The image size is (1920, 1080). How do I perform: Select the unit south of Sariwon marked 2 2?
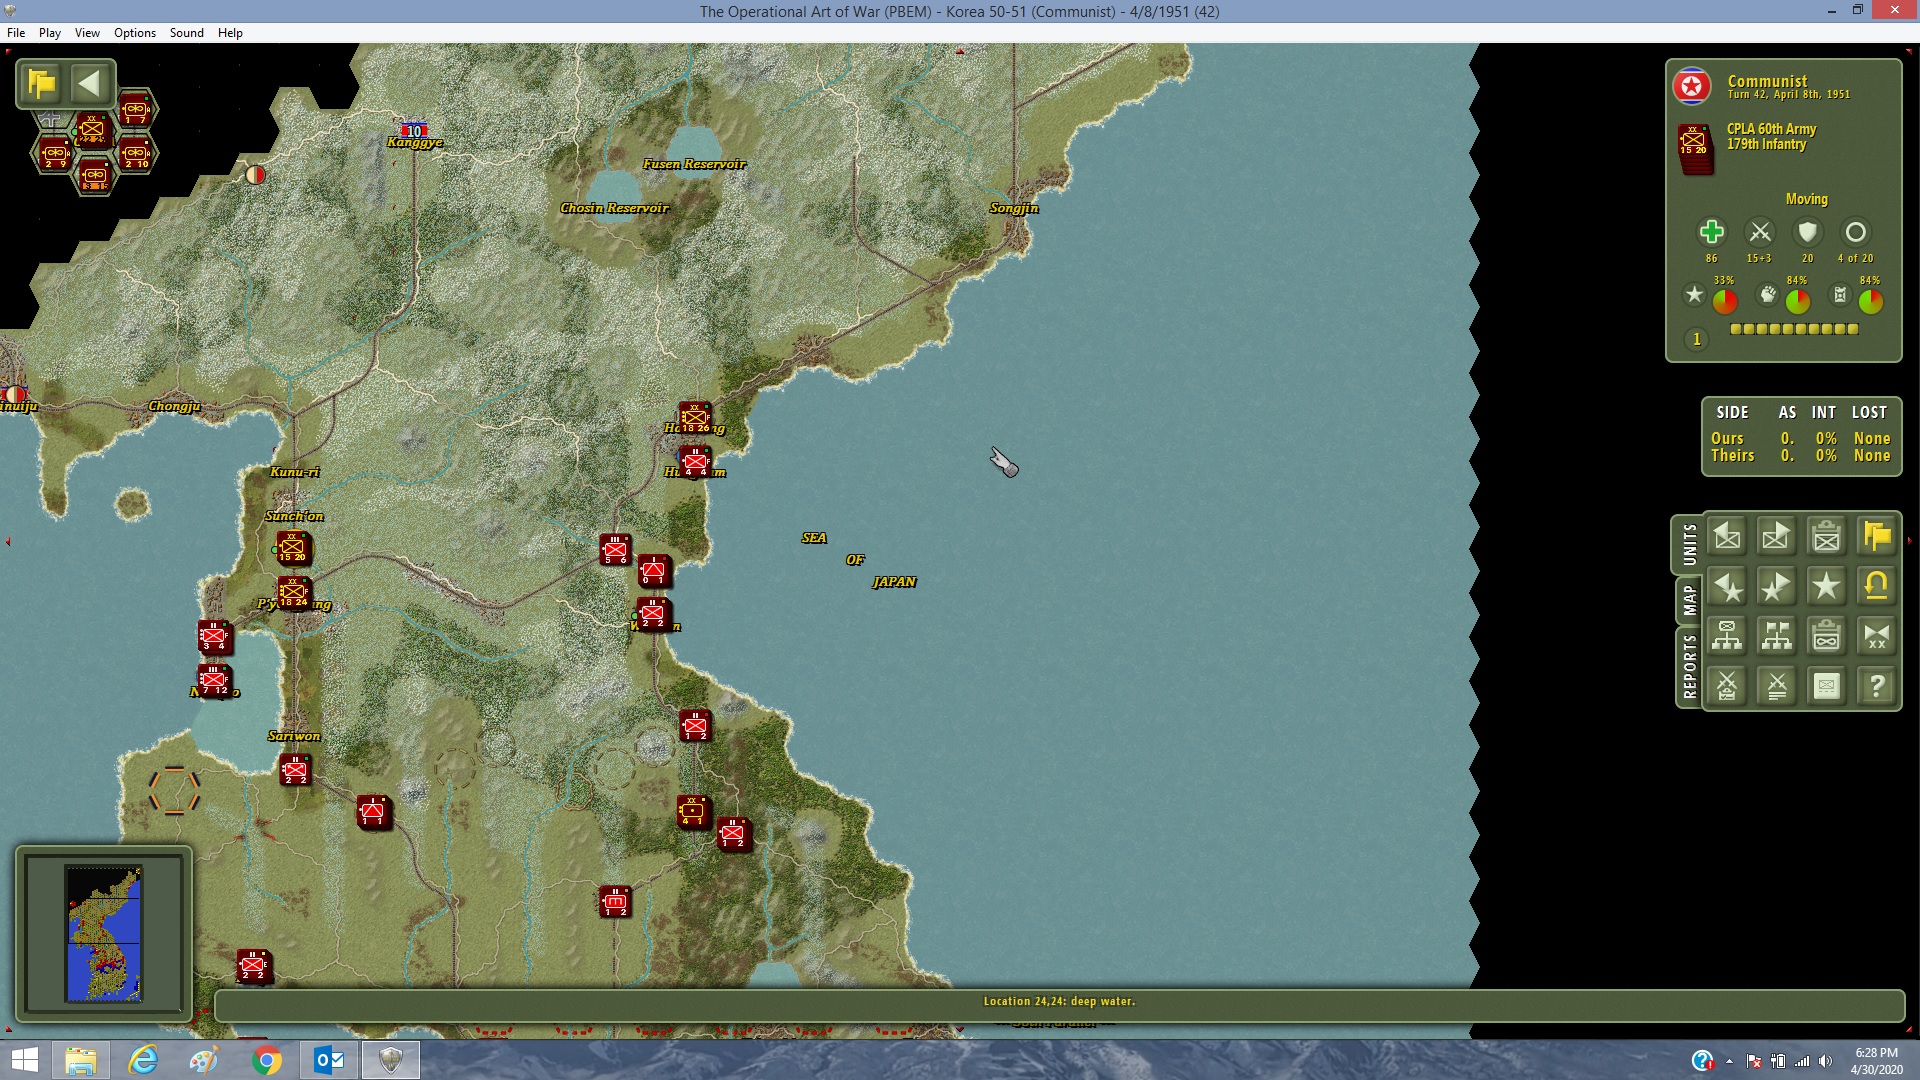coord(295,770)
